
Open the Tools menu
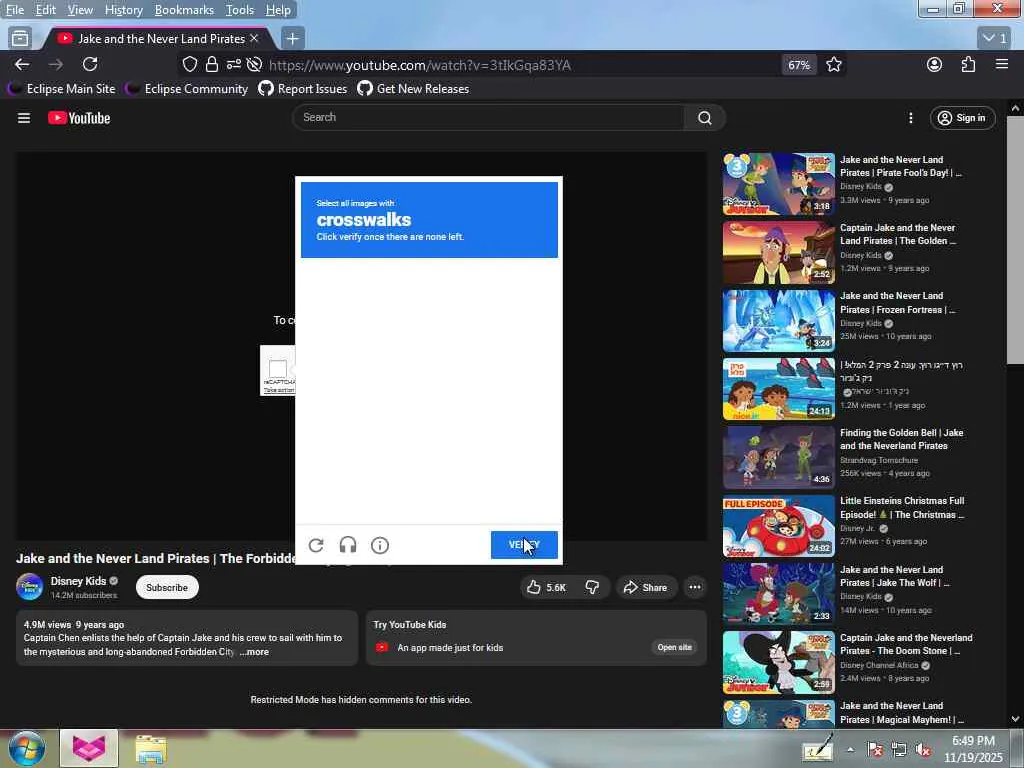click(x=240, y=10)
